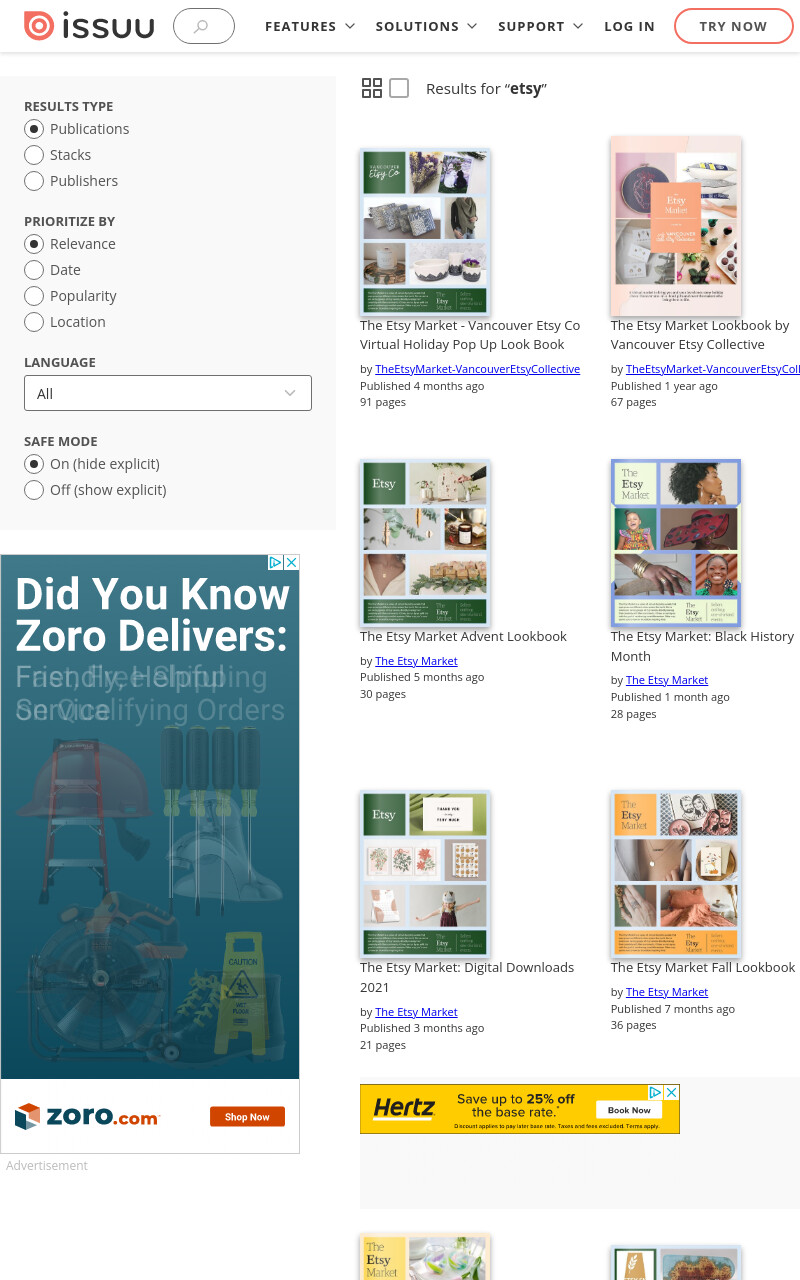Screen dimensions: 800x1280
Task: Open The Etsy Market publisher link under Advent Lookbook
Action: [416, 661]
